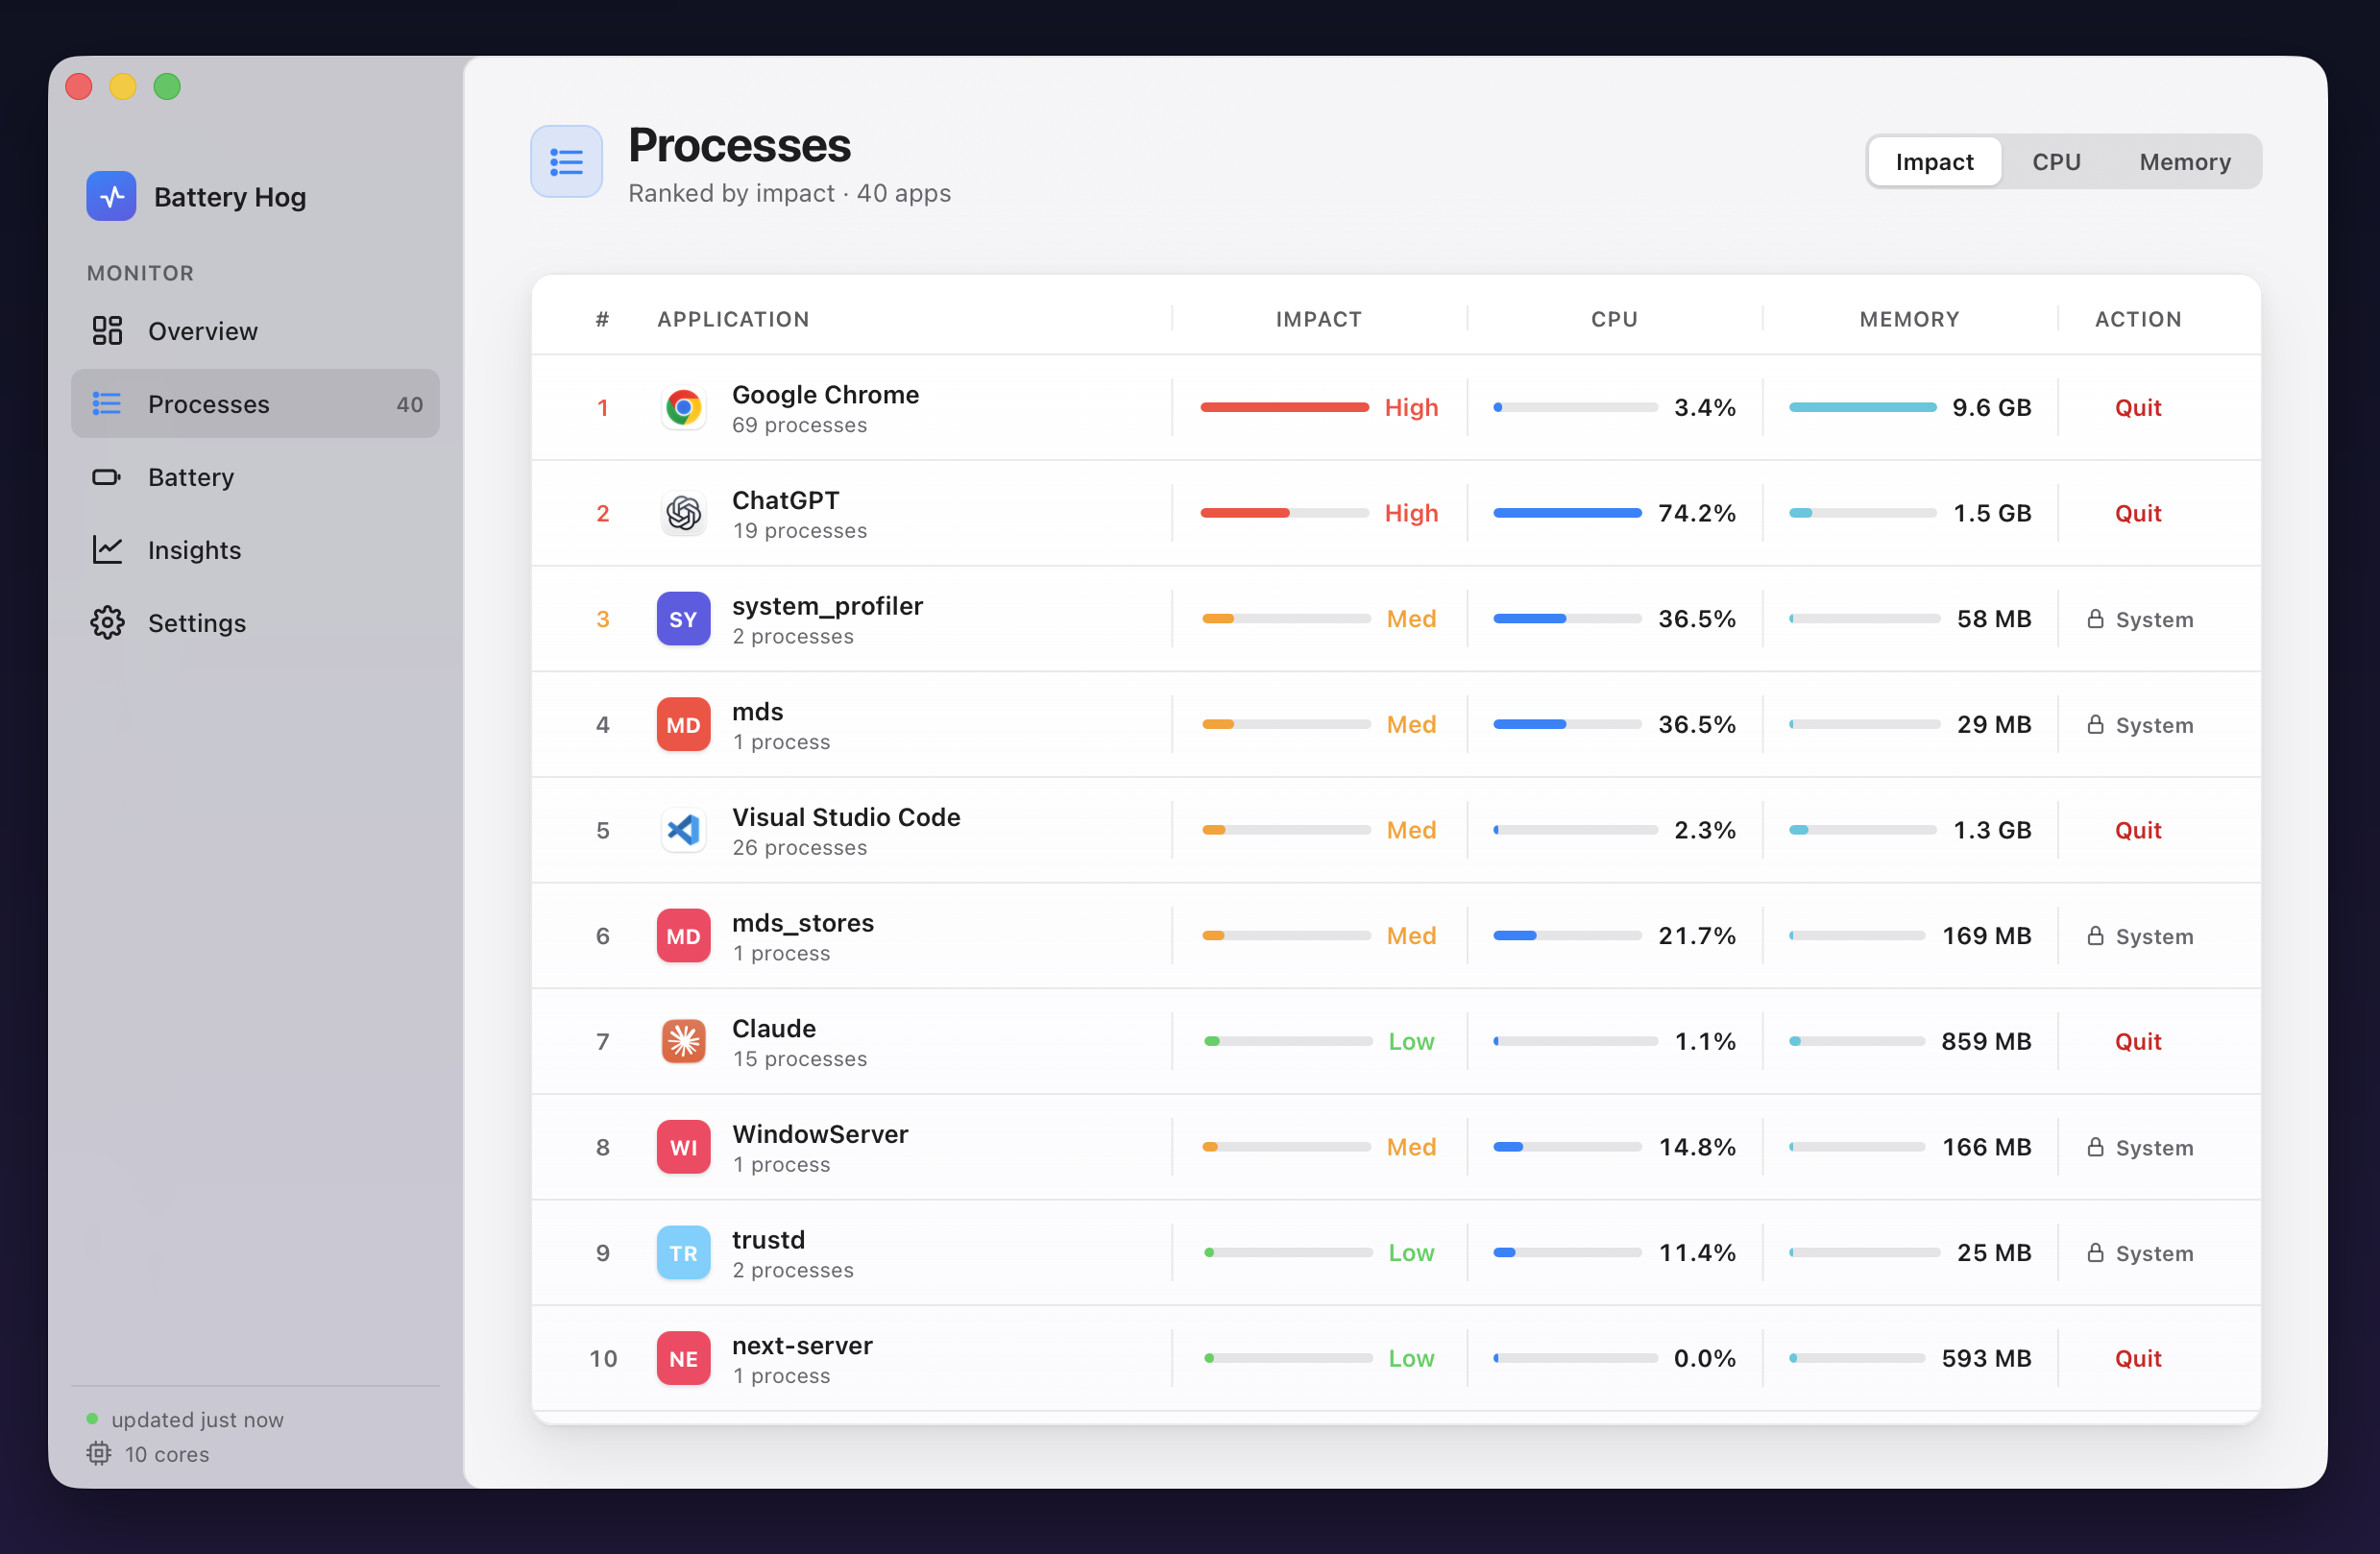2380x1554 pixels.
Task: Quit next-server
Action: pos(2137,1359)
